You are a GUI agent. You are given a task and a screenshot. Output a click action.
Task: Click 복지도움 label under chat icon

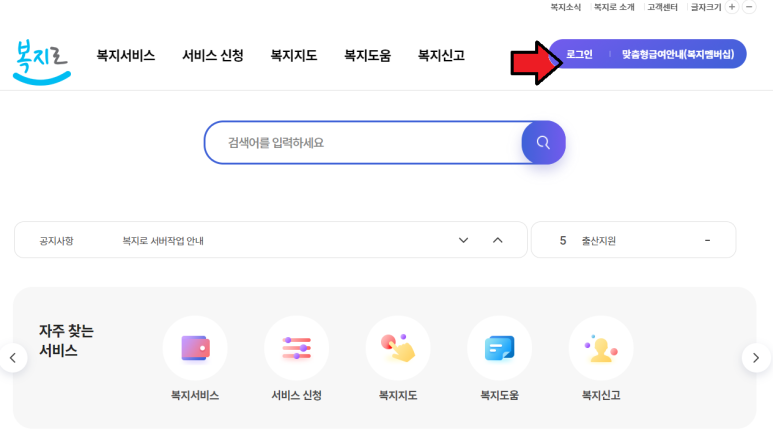click(x=500, y=395)
